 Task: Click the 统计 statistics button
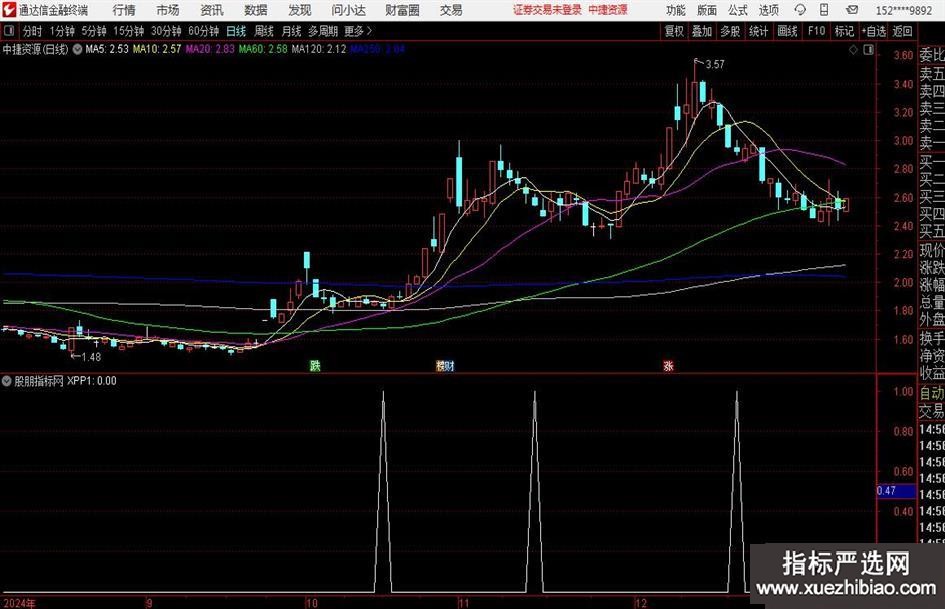point(758,31)
